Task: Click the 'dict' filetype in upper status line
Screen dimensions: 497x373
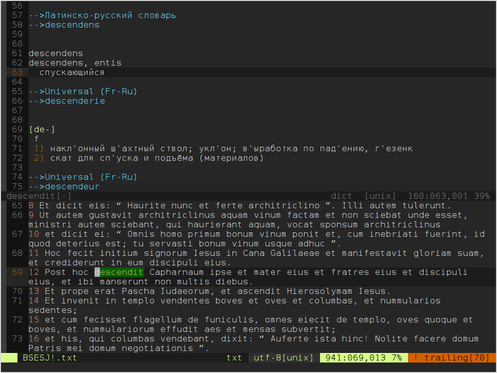Action: tap(341, 196)
